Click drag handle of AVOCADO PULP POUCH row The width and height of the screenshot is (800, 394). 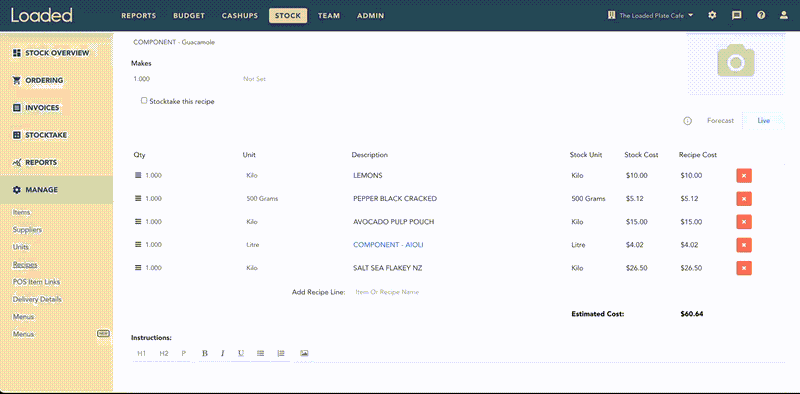[x=138, y=222]
